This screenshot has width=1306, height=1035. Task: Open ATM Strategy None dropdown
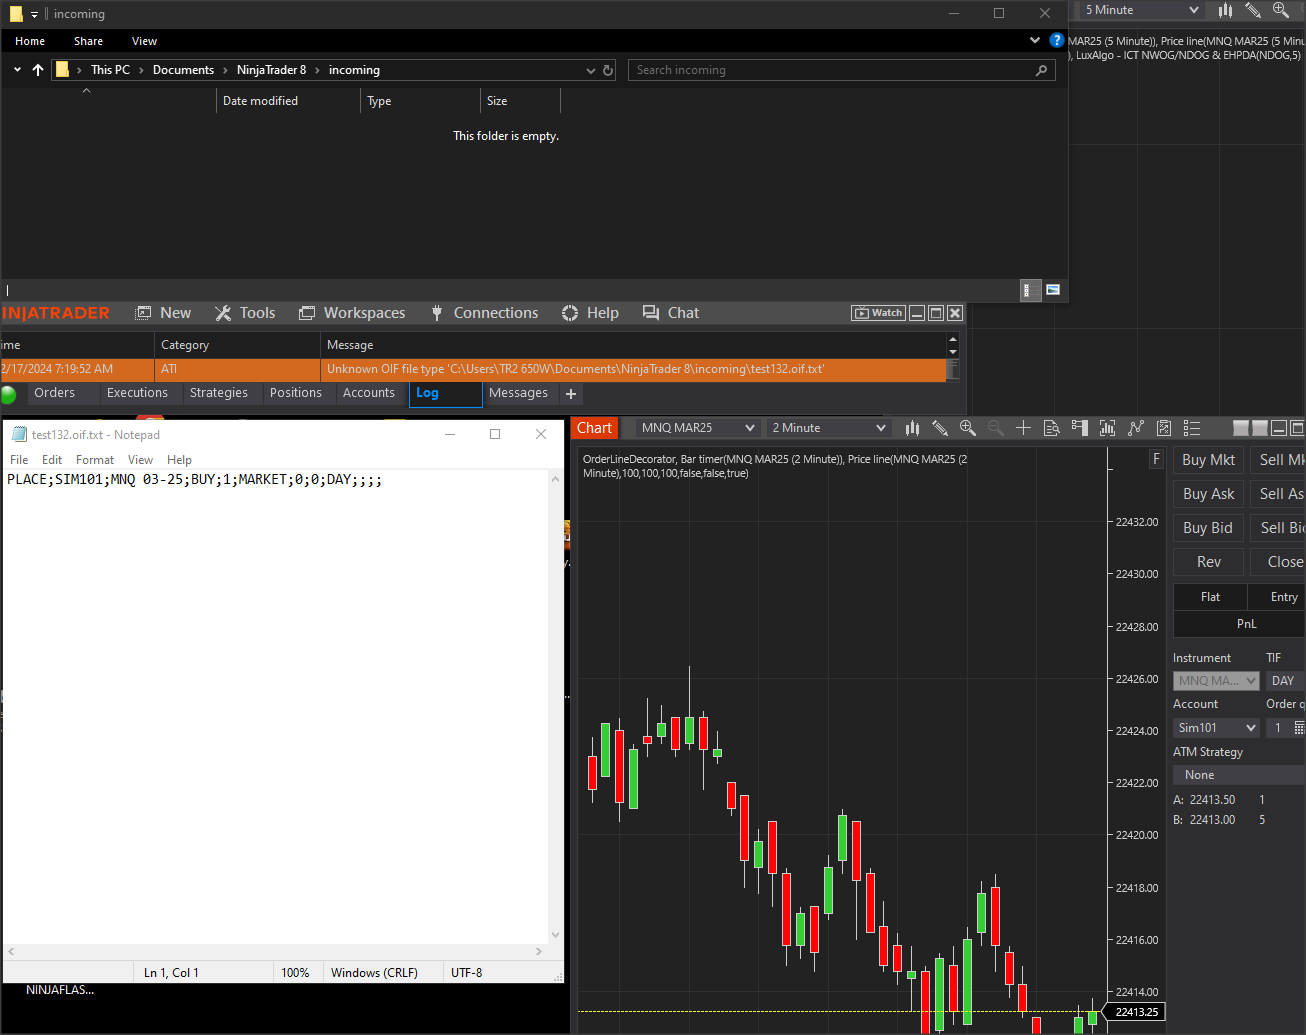coord(1239,775)
